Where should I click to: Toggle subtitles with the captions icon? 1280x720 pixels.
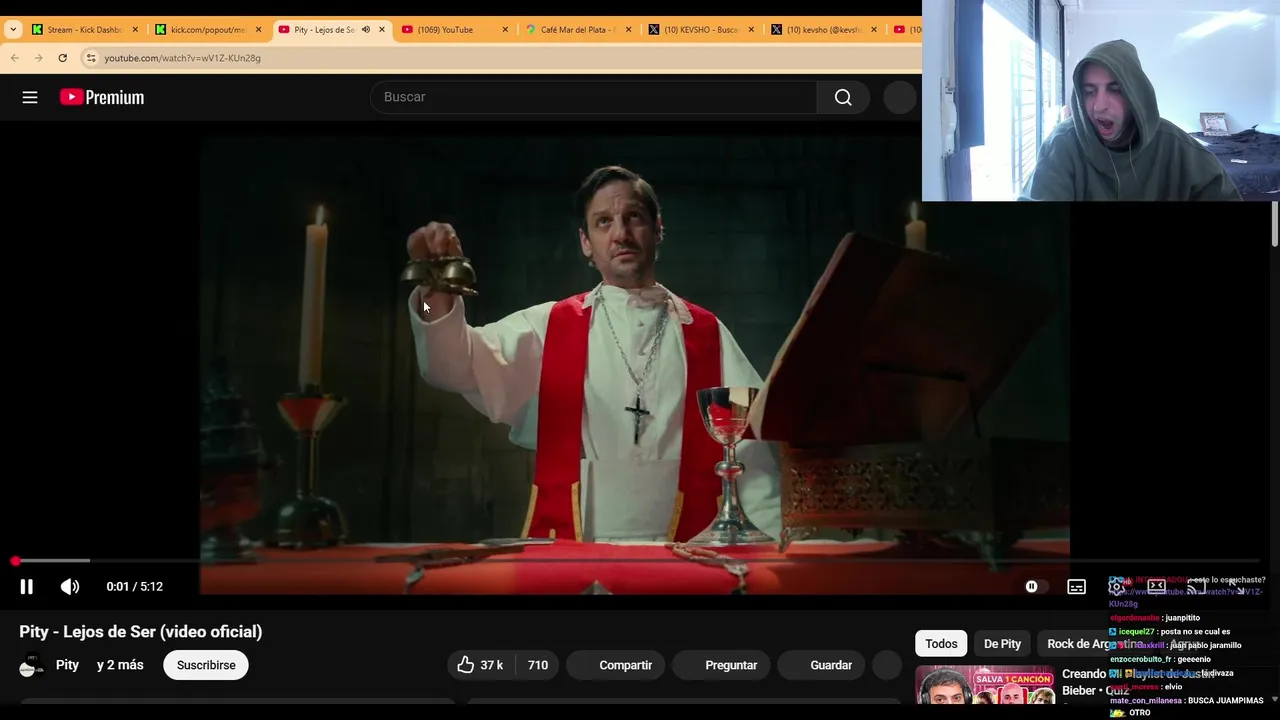(1076, 587)
